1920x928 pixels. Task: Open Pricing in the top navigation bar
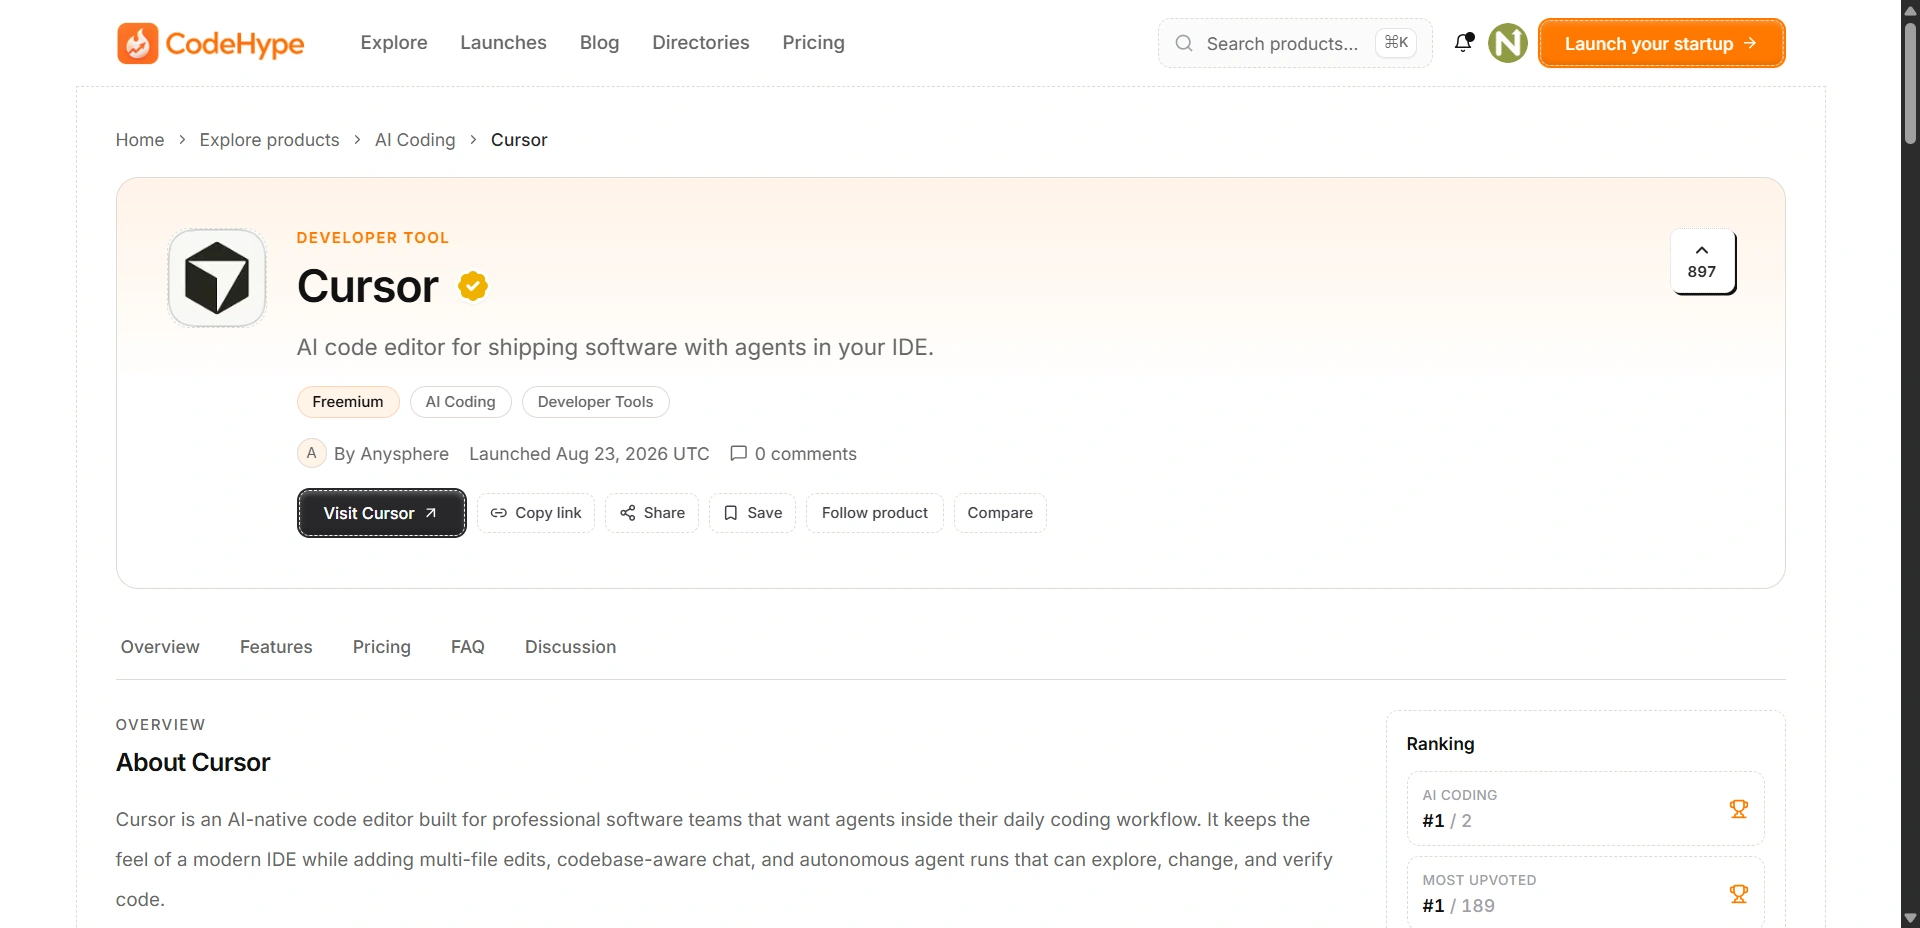click(x=814, y=43)
